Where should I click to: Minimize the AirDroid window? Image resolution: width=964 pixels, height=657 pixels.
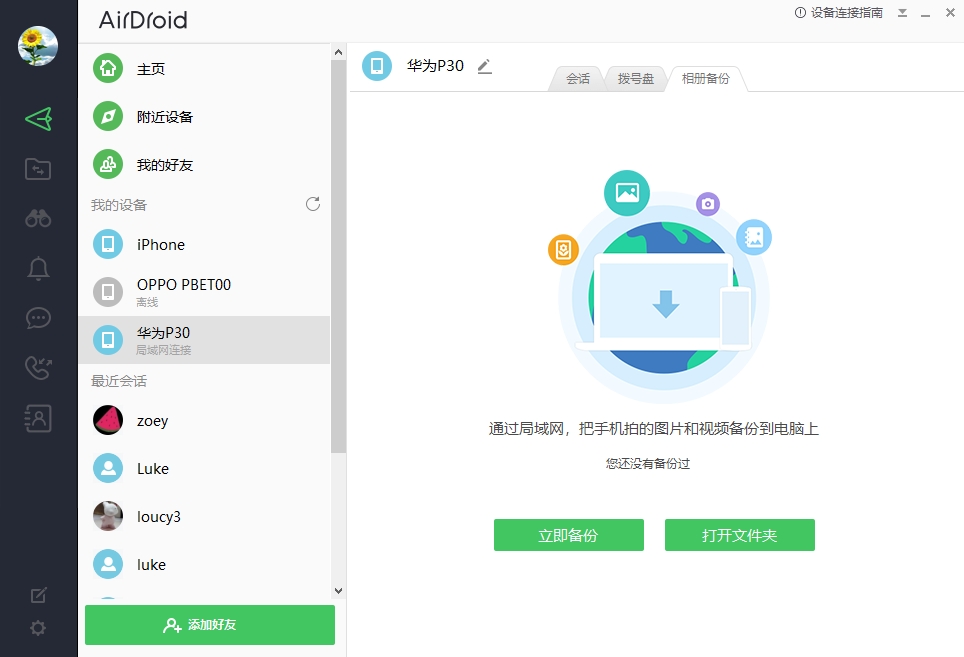pos(925,13)
